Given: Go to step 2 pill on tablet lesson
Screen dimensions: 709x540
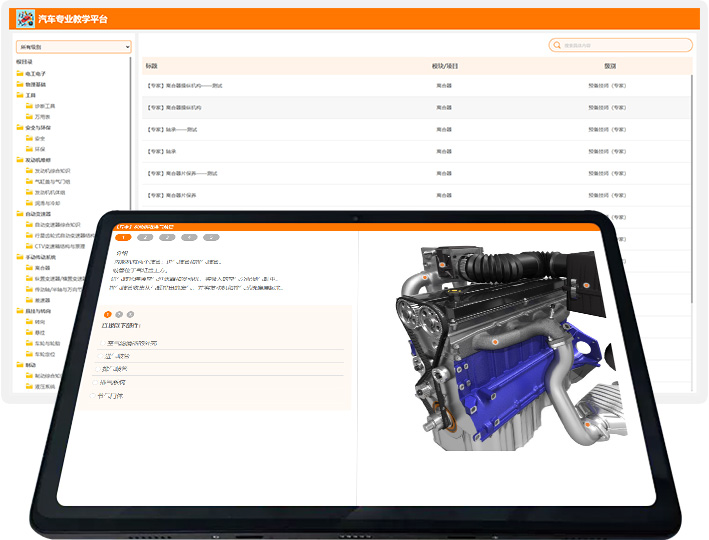Looking at the screenshot, I should tap(145, 237).
